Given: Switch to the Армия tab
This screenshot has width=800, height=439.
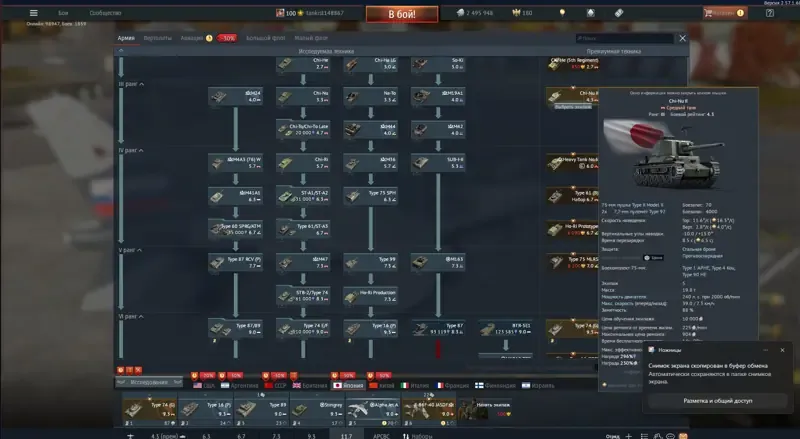Looking at the screenshot, I should click(126, 38).
